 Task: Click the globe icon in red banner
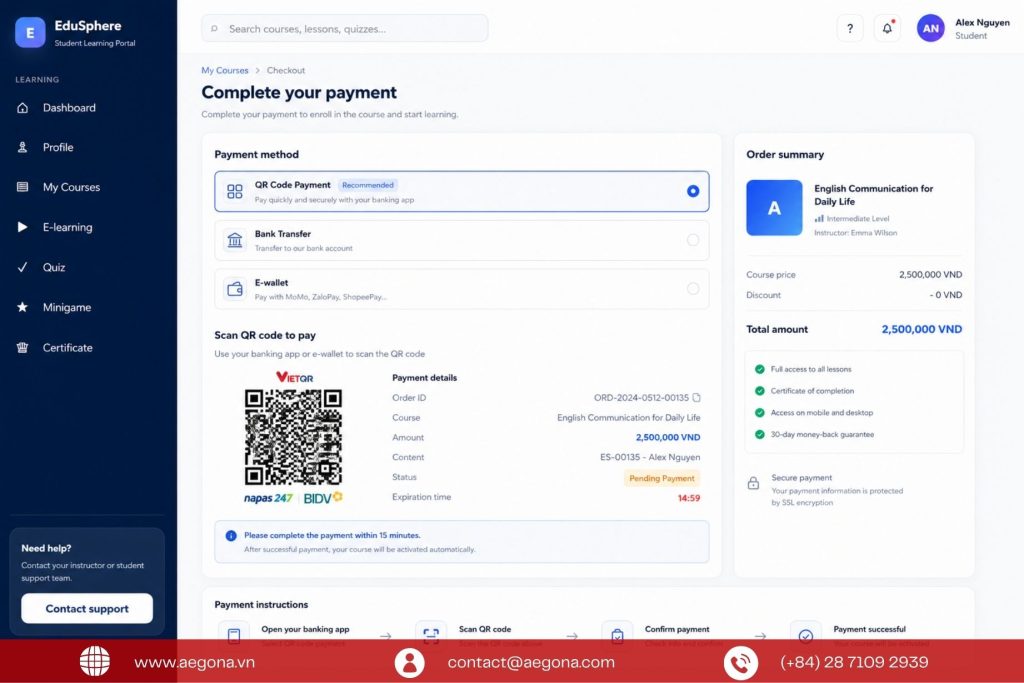[x=95, y=661]
